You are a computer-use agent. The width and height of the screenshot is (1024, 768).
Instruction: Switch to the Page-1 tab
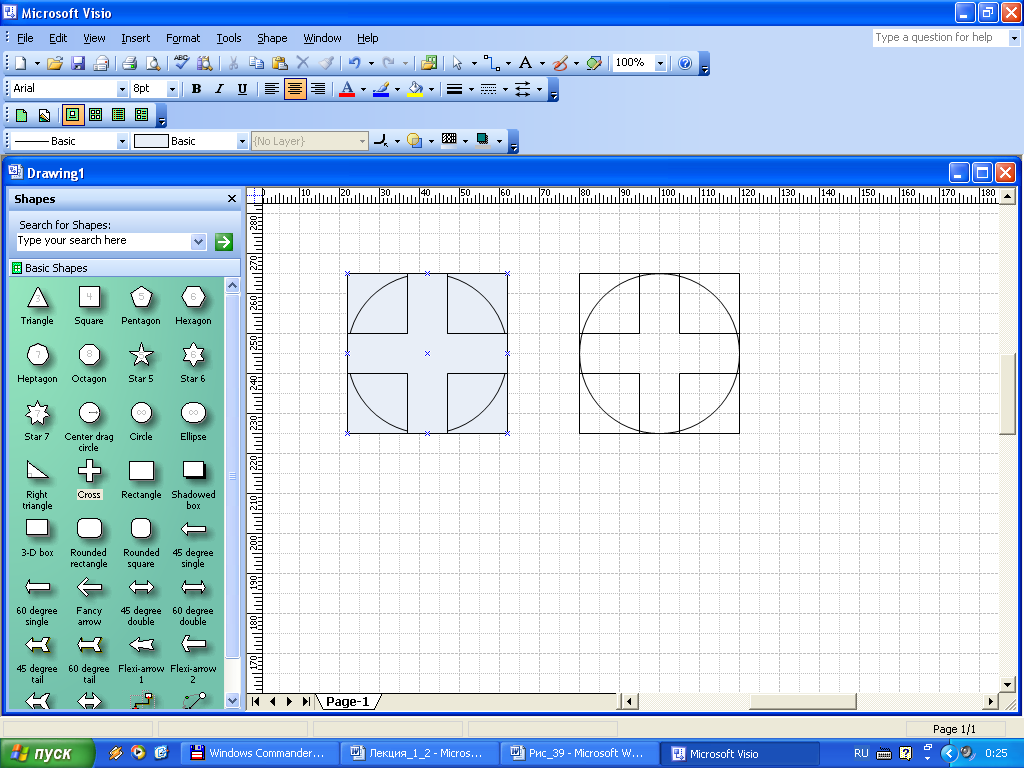pos(347,701)
